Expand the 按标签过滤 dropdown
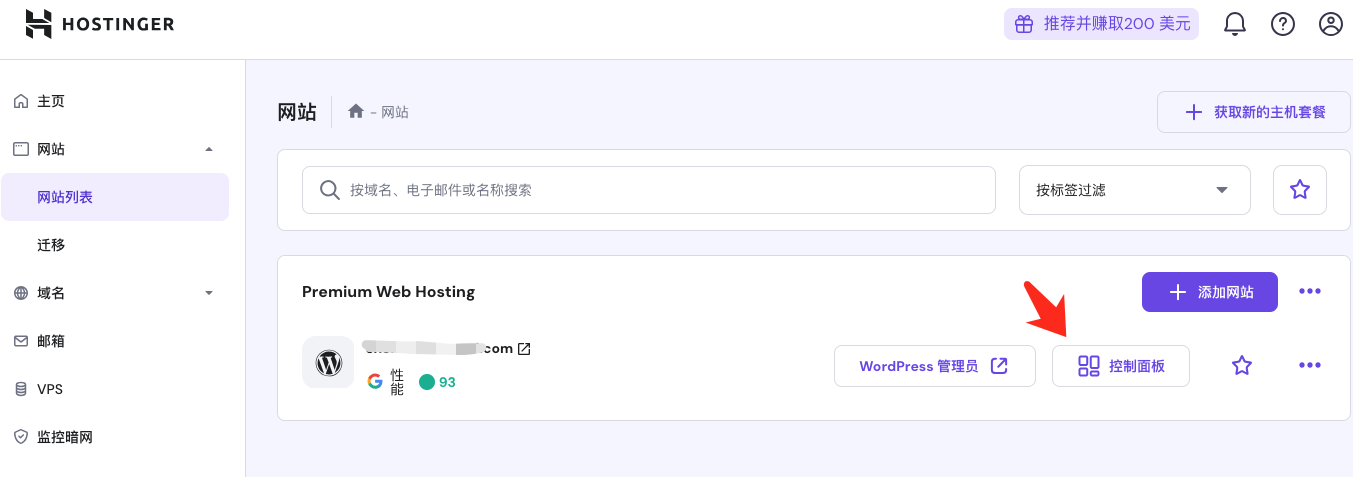Screen dimensions: 1353x477 click(x=1134, y=190)
